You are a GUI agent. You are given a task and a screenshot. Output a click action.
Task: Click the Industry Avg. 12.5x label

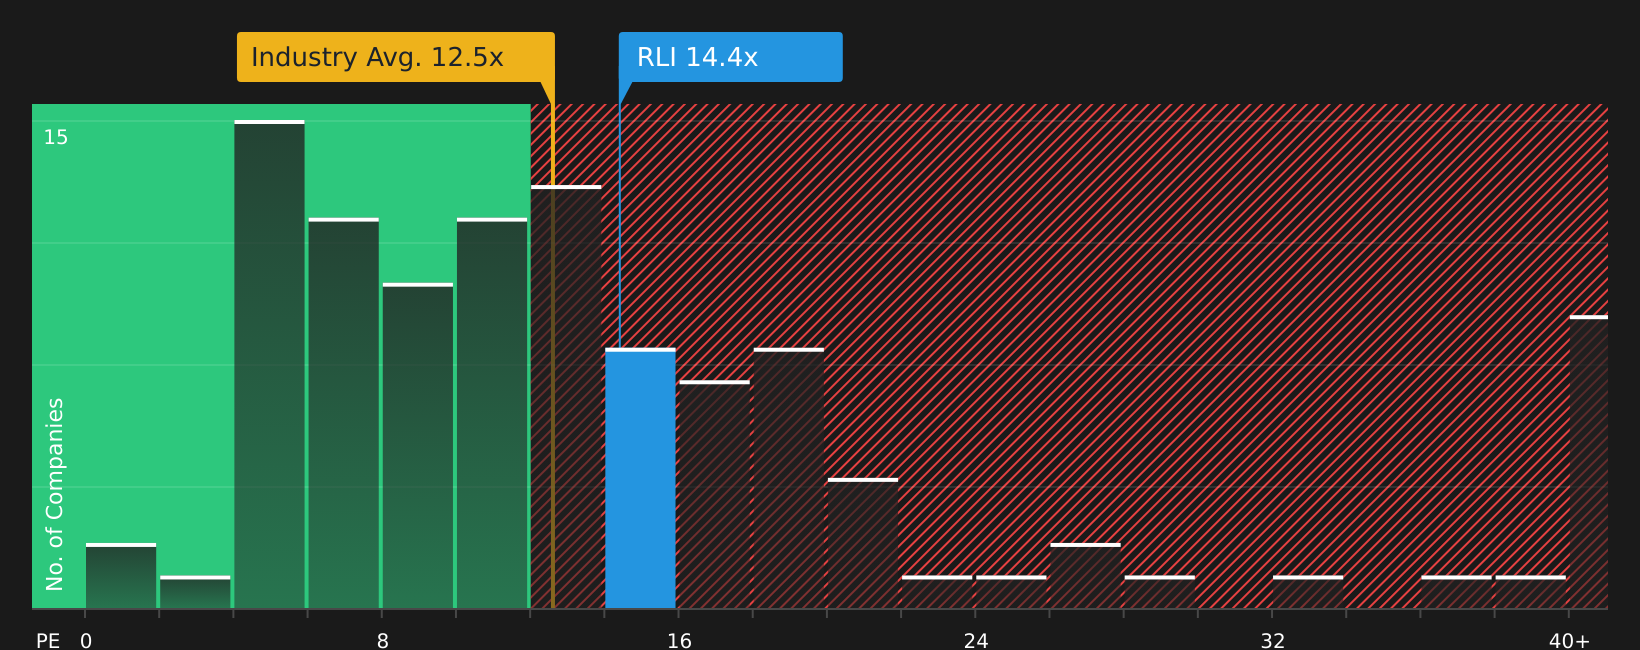[x=395, y=57]
